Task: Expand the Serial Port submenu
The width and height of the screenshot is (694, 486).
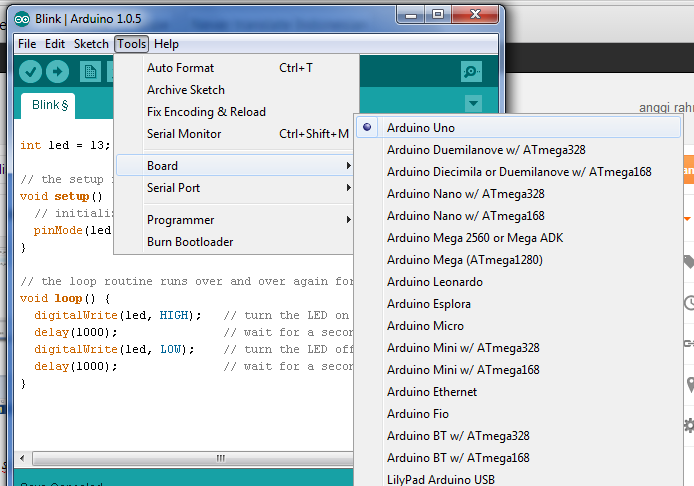Action: (x=235, y=188)
